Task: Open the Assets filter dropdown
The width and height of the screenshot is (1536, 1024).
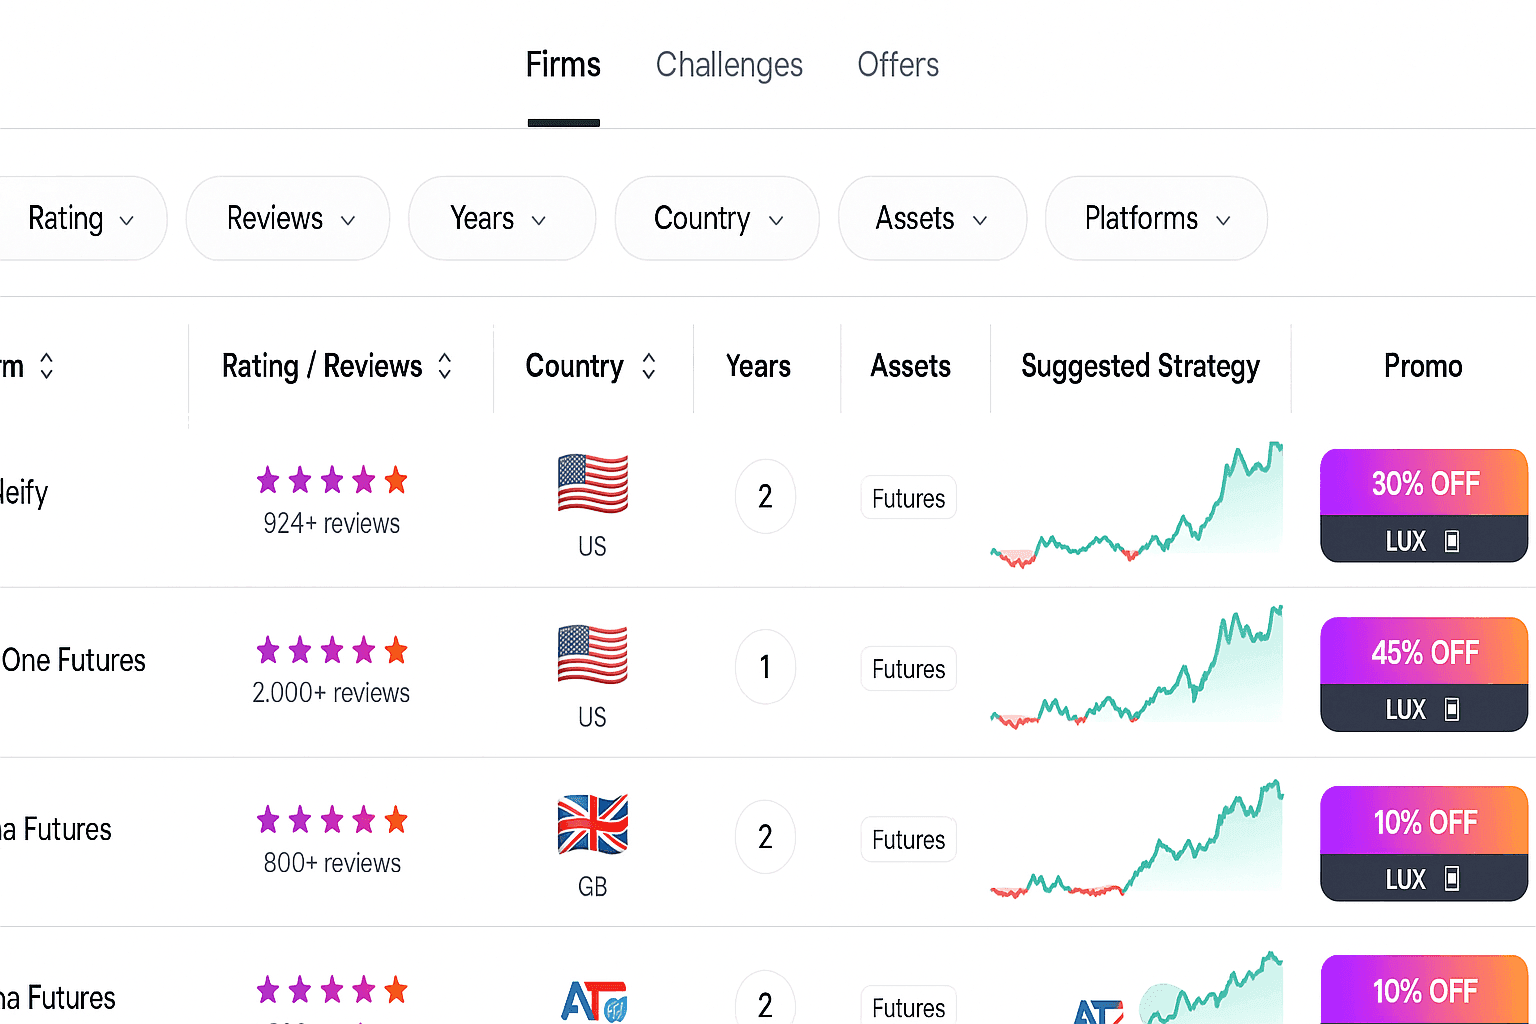Action: point(932,219)
